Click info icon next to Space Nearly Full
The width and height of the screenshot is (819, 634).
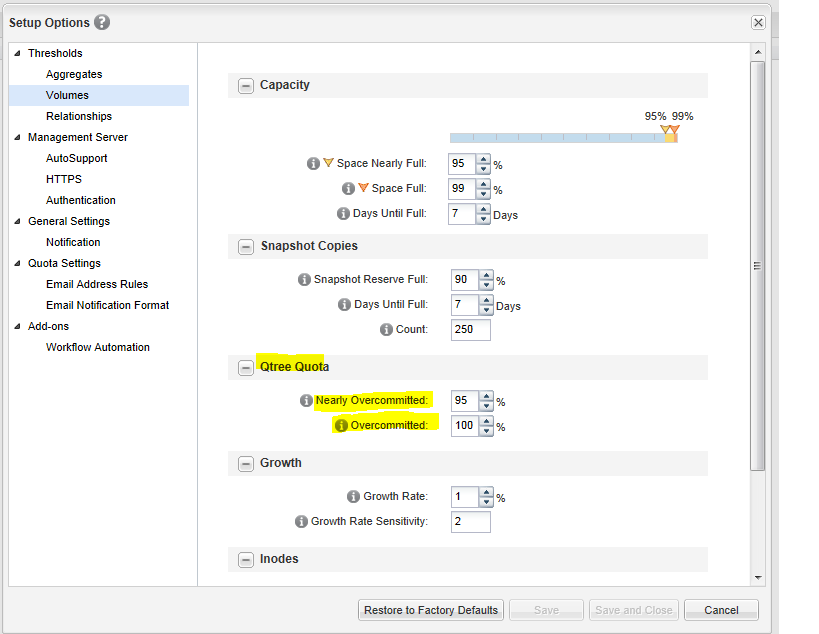click(313, 163)
